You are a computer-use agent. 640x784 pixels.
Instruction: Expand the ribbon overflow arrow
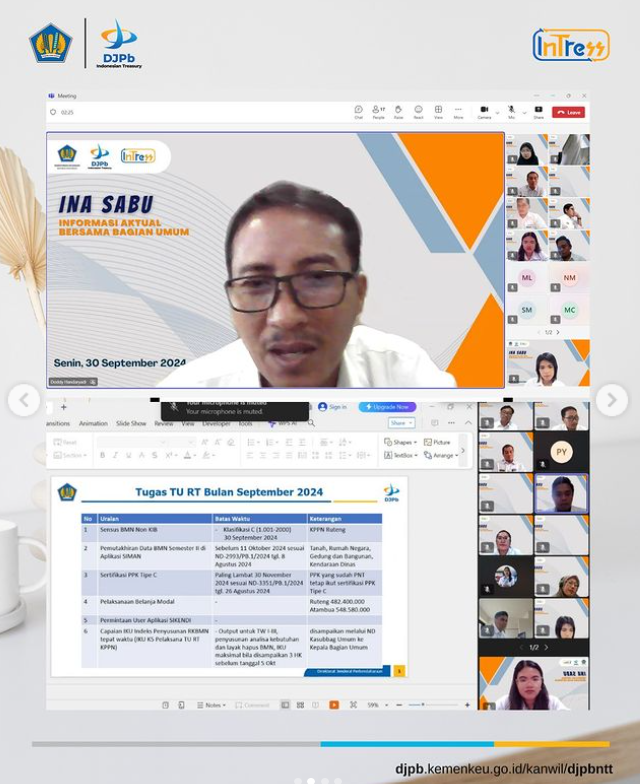click(463, 450)
